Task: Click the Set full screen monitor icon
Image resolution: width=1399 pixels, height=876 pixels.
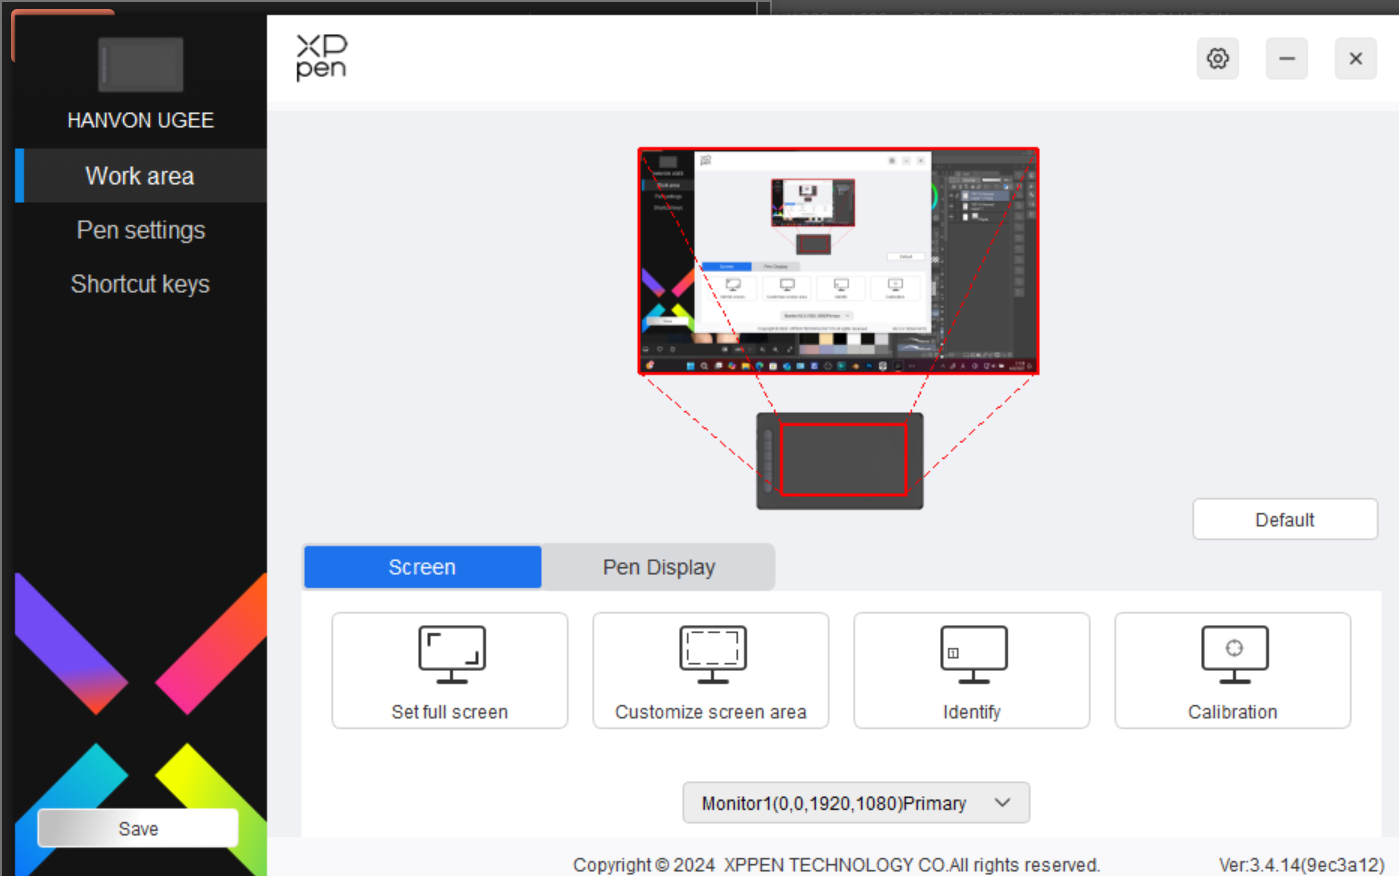Action: tap(452, 654)
